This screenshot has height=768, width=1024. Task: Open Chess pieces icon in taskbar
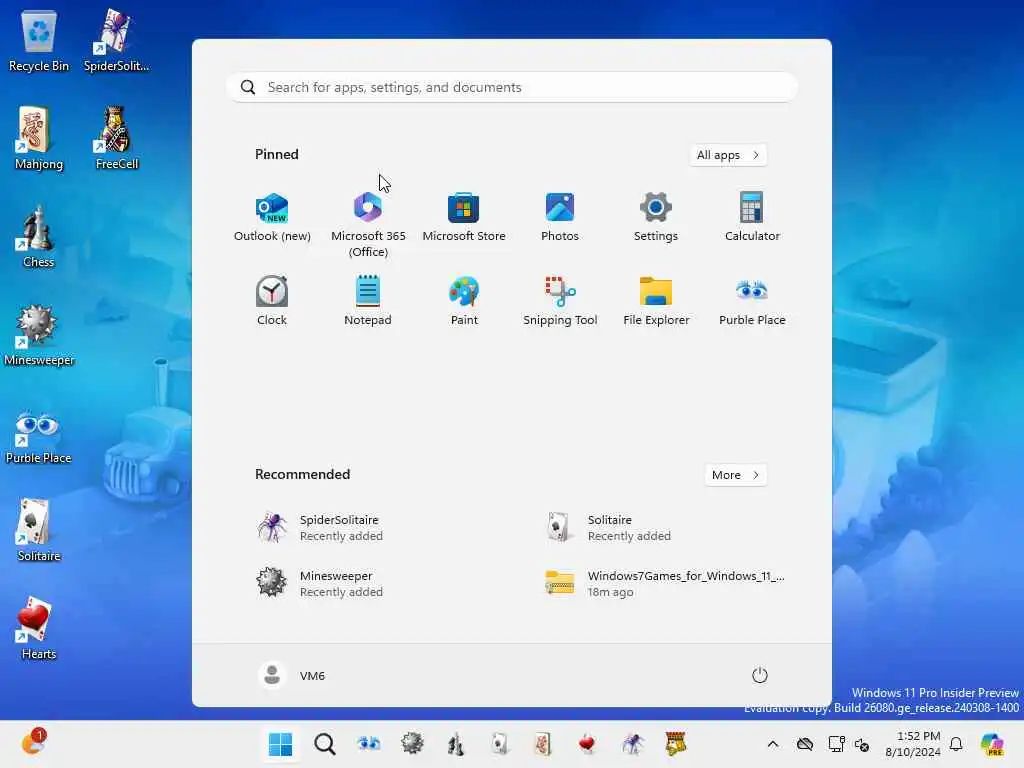(x=456, y=744)
